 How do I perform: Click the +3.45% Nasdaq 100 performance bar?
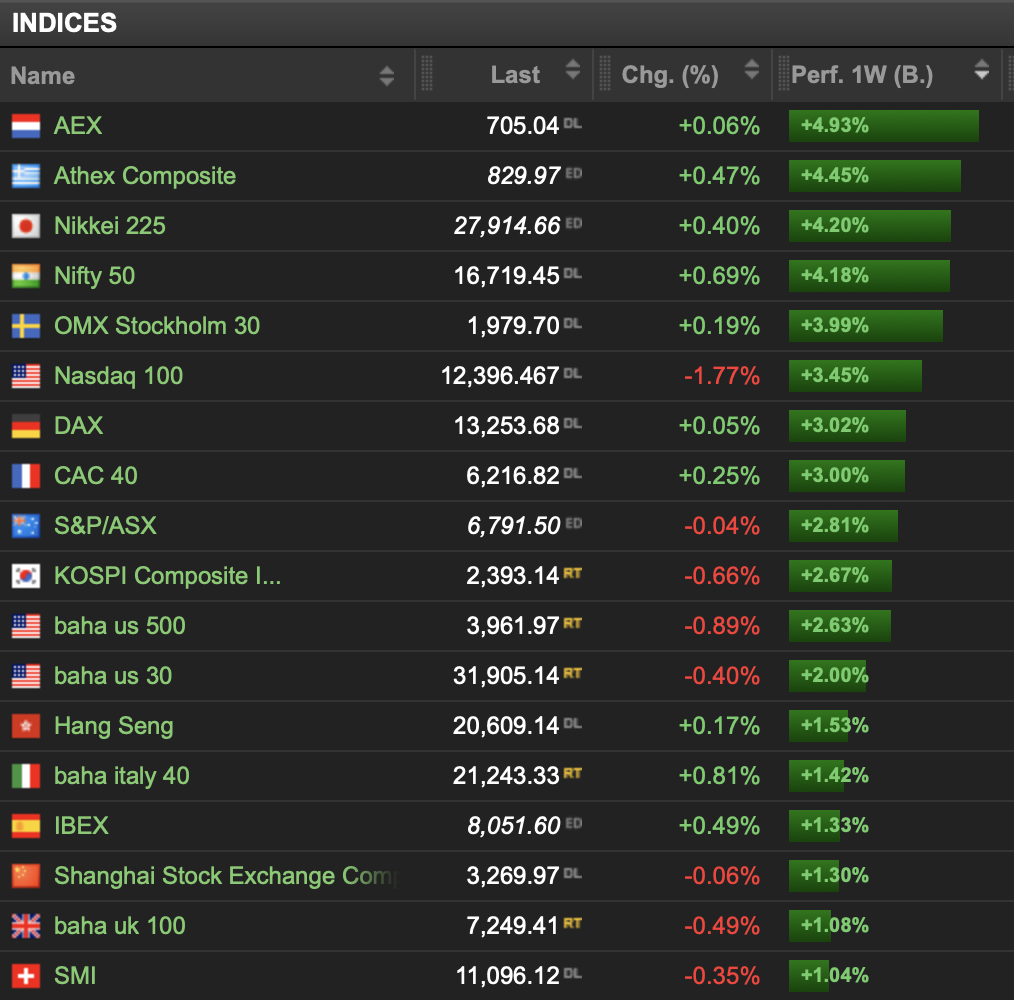pyautogui.click(x=855, y=375)
